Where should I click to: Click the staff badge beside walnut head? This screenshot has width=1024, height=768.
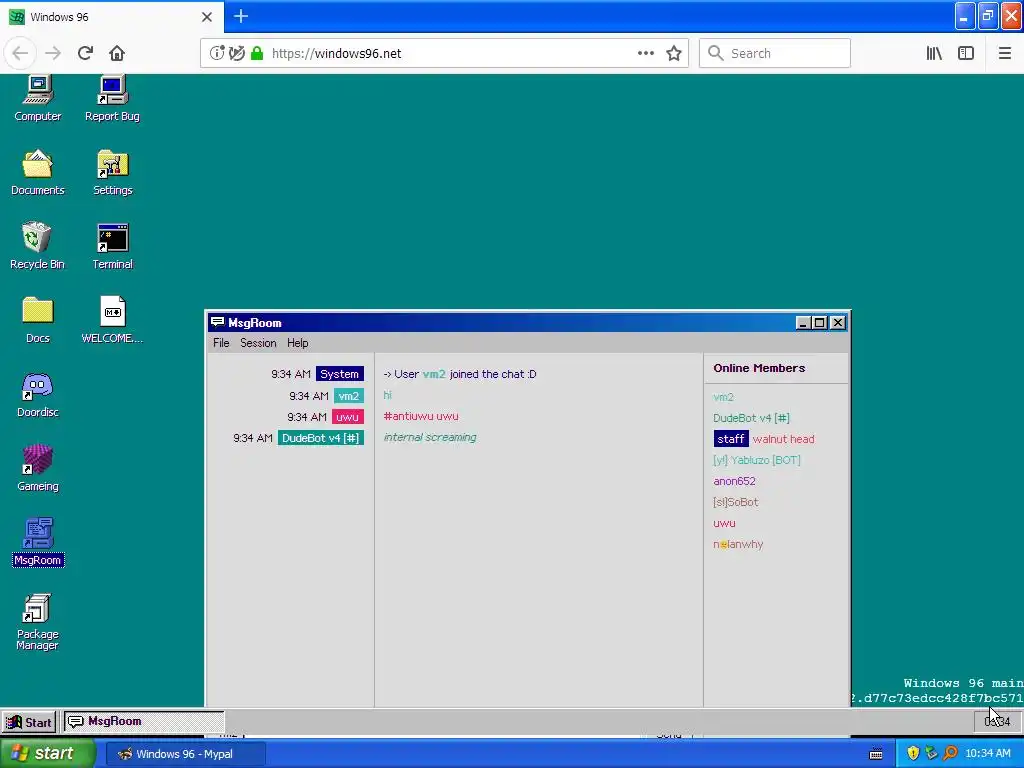tap(731, 439)
